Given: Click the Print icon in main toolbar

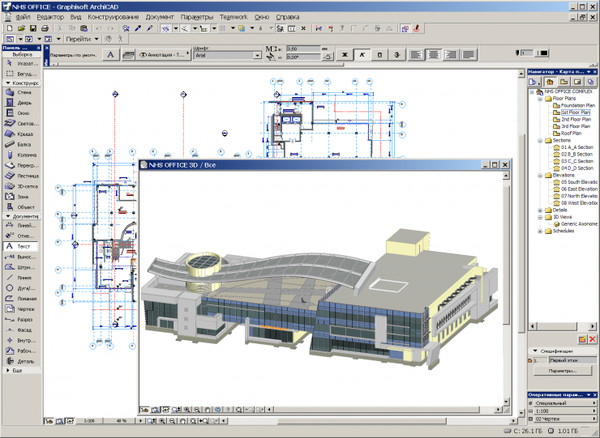Looking at the screenshot, I should pos(45,28).
